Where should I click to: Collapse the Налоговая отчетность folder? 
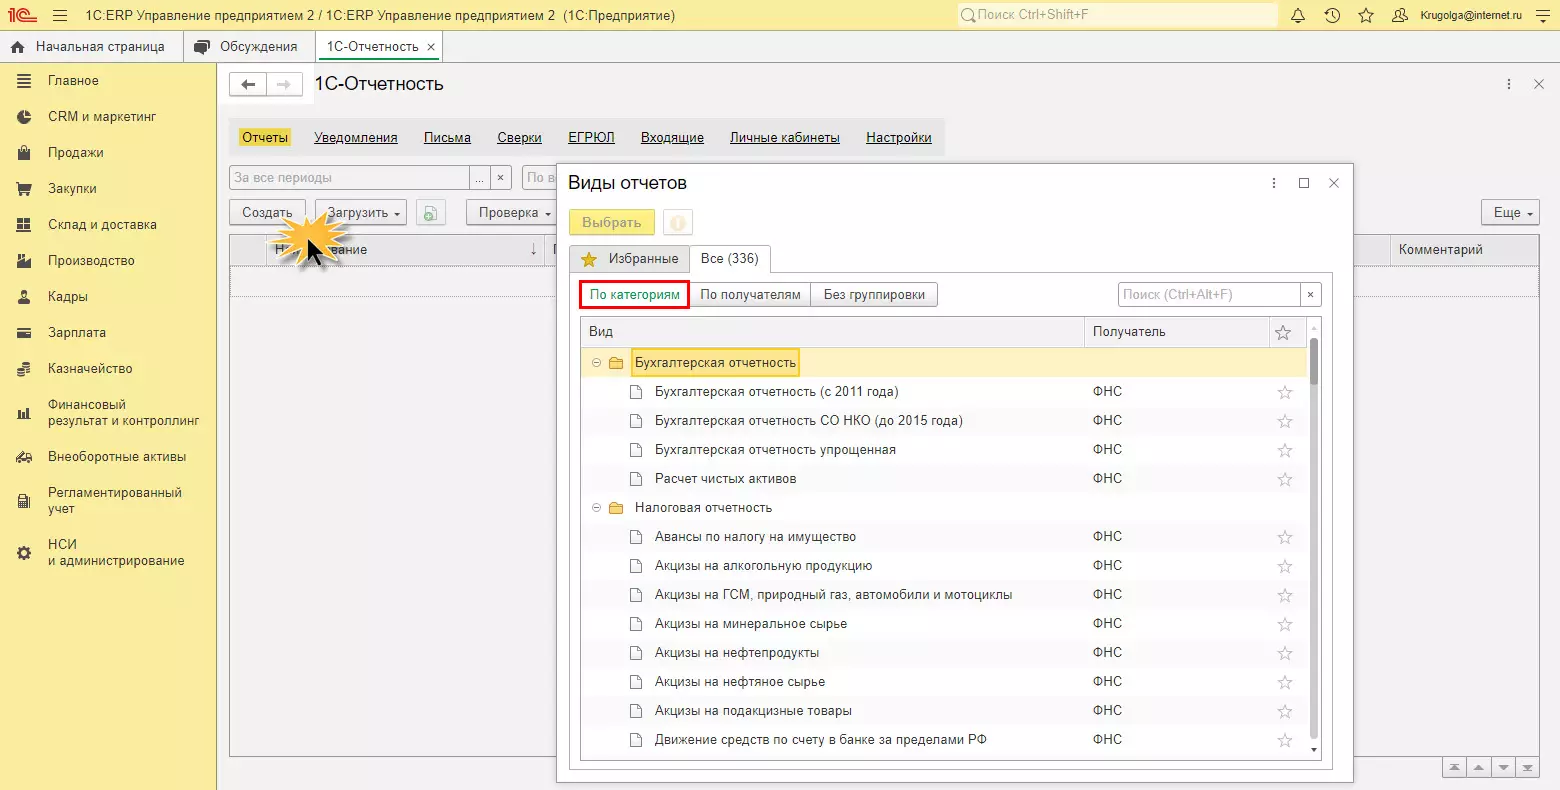point(596,508)
